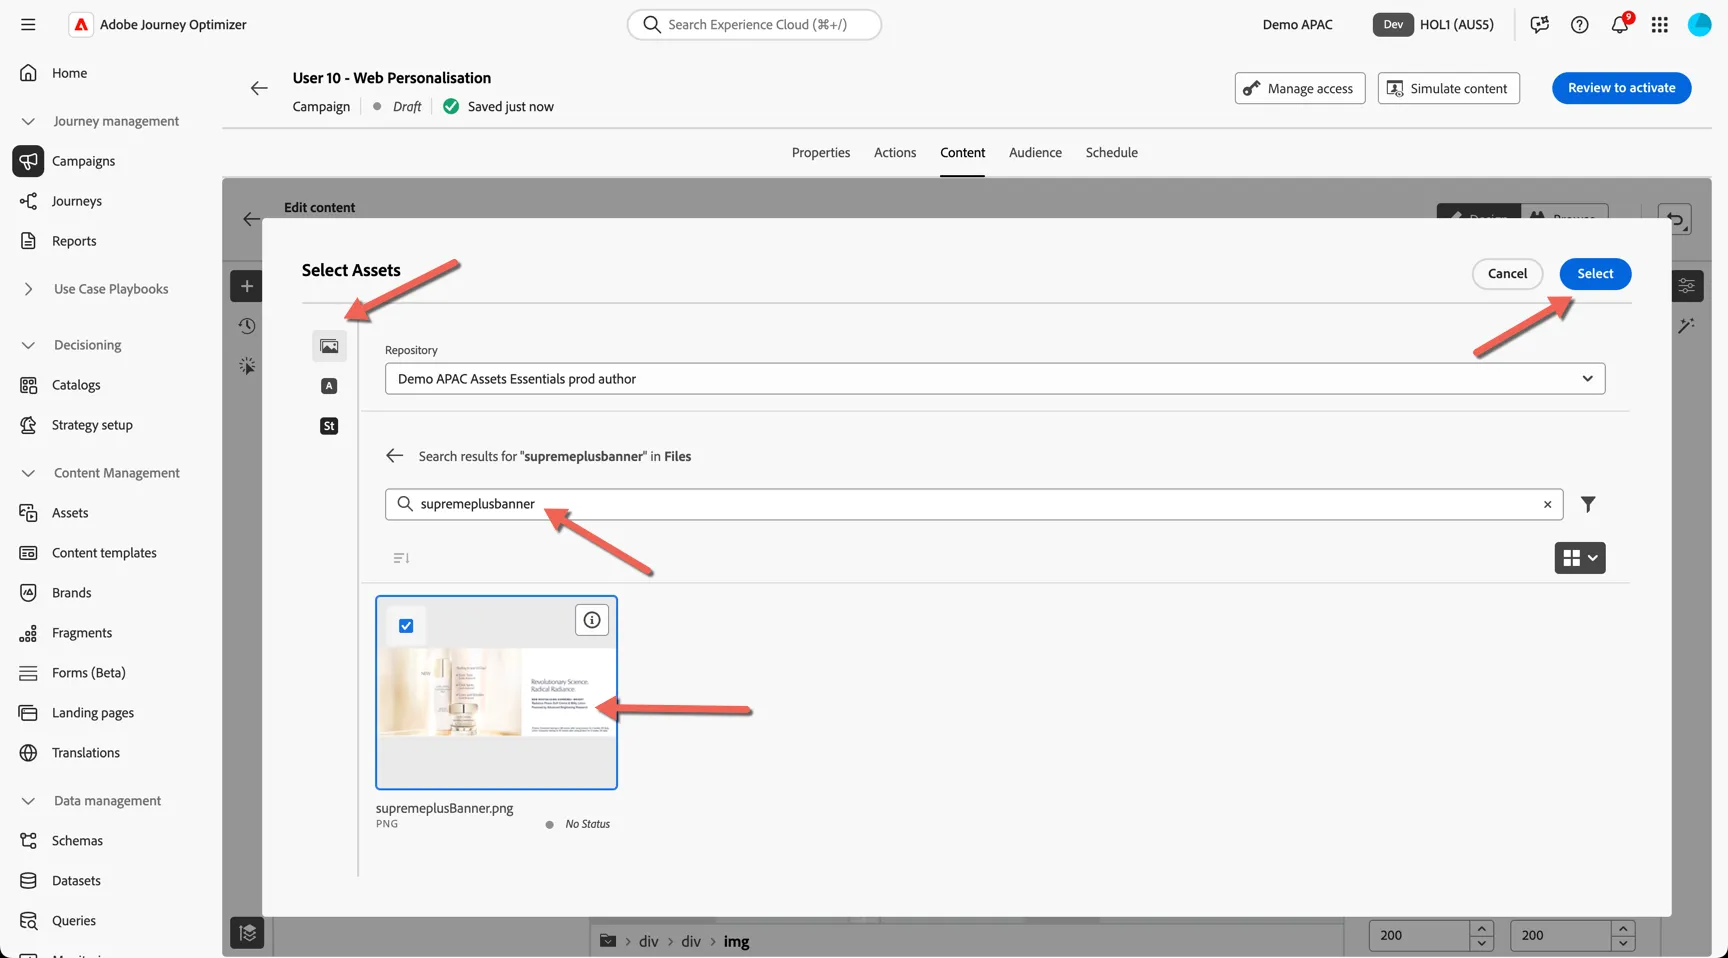Viewport: 1728px width, 958px height.
Task: Collapse the Journey management section
Action: 28,121
